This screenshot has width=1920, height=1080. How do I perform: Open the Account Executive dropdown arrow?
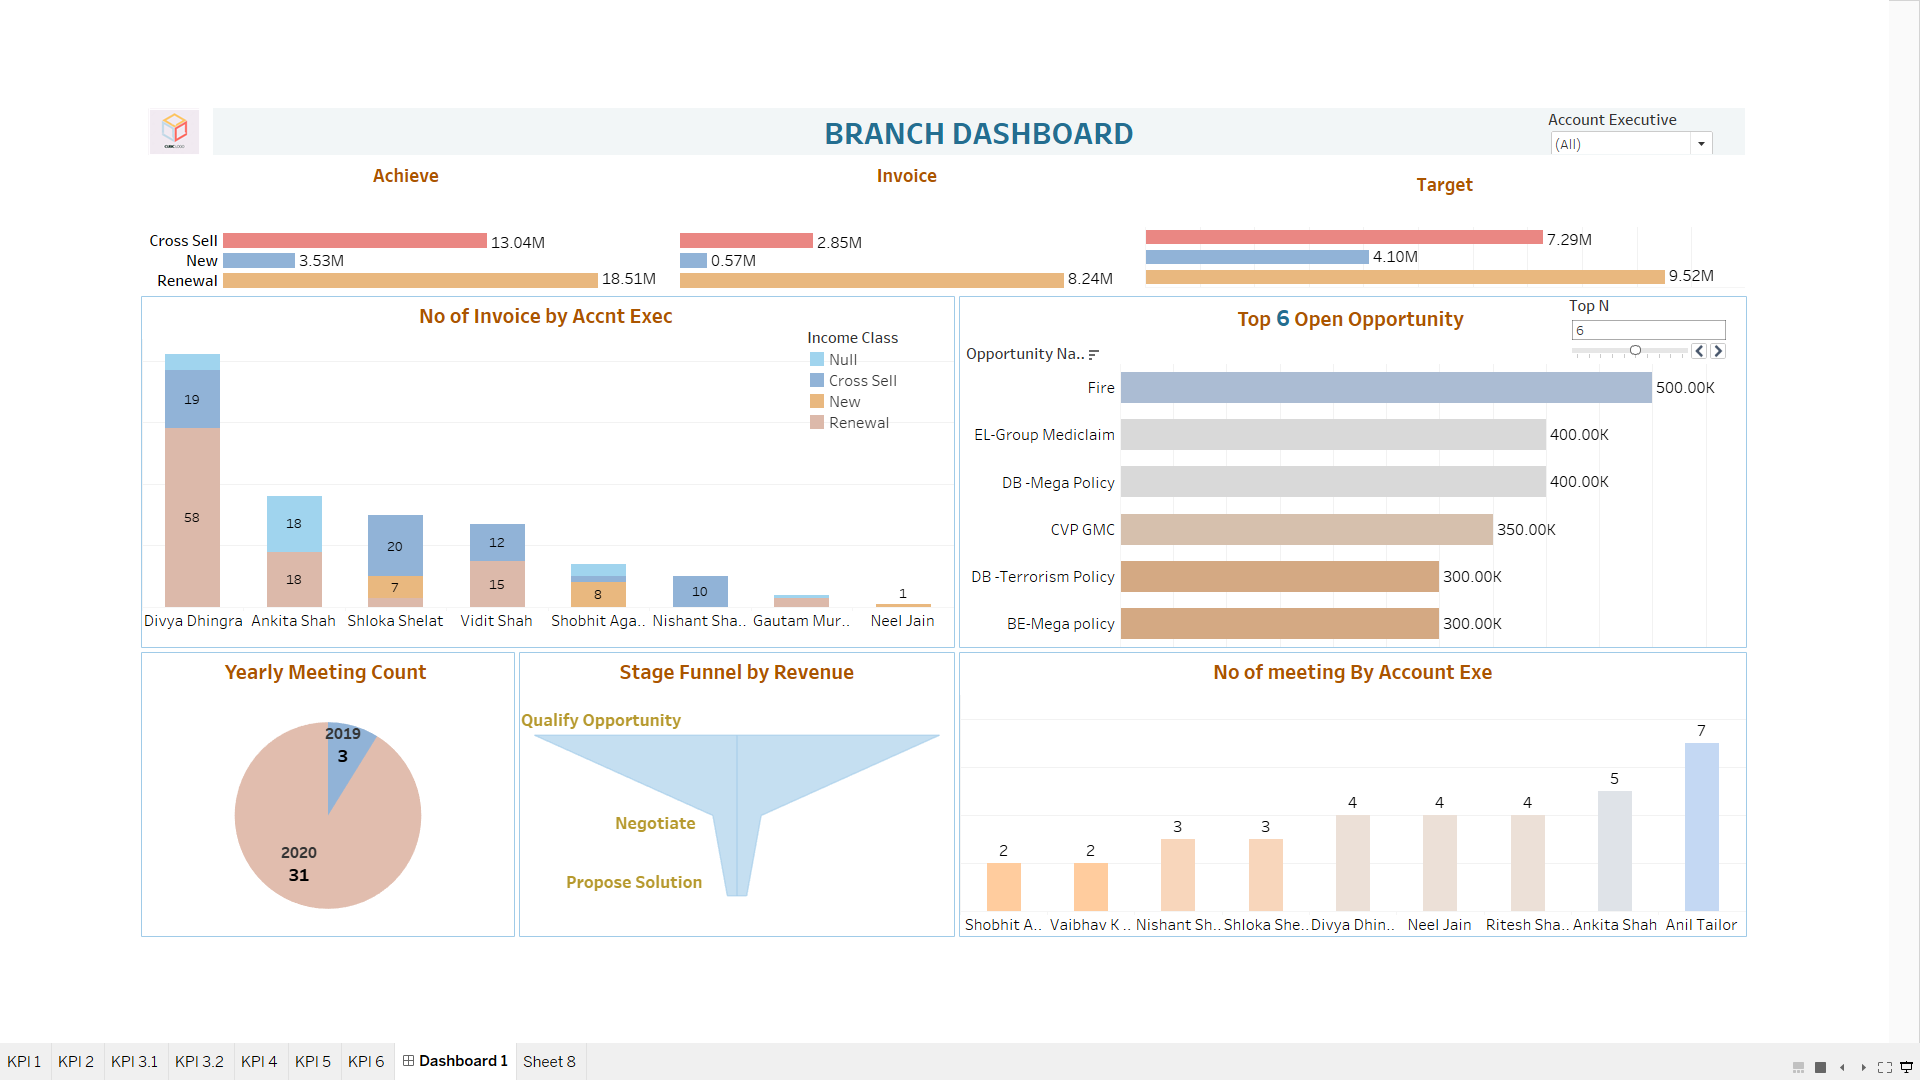[x=1701, y=144]
